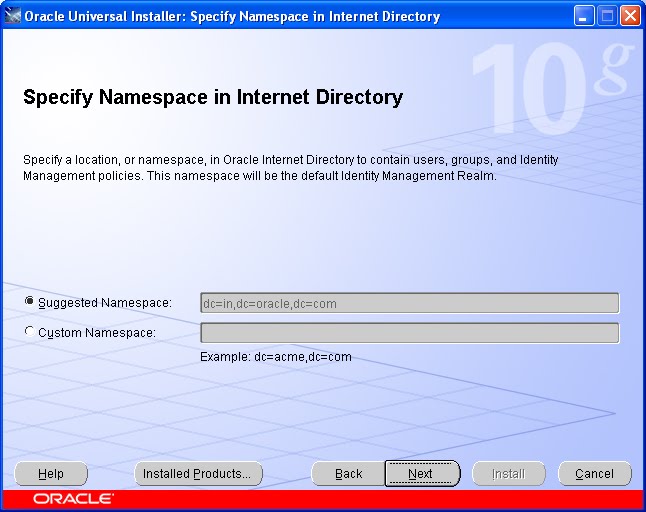Close the Oracle Universal Installer window
The image size is (646, 512).
point(631,16)
